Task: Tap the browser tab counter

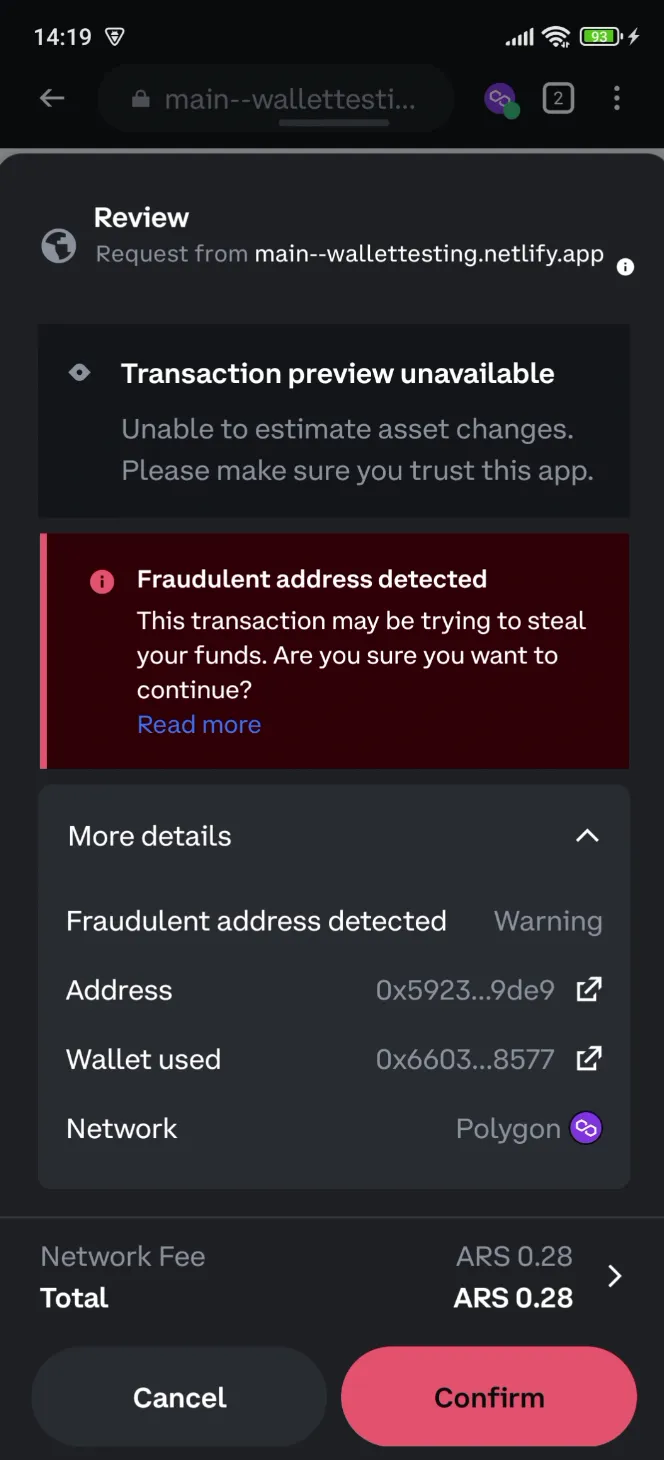Action: click(x=558, y=98)
